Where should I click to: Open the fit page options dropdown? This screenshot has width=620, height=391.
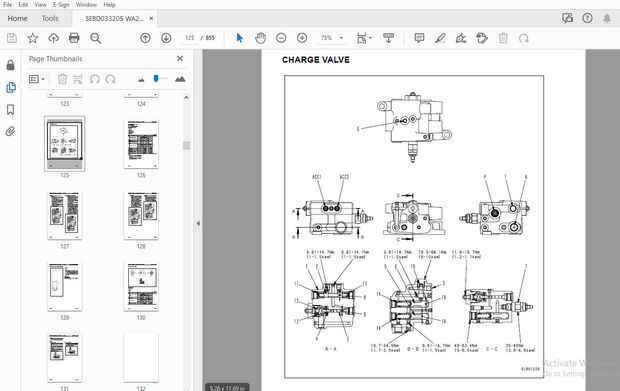click(364, 38)
